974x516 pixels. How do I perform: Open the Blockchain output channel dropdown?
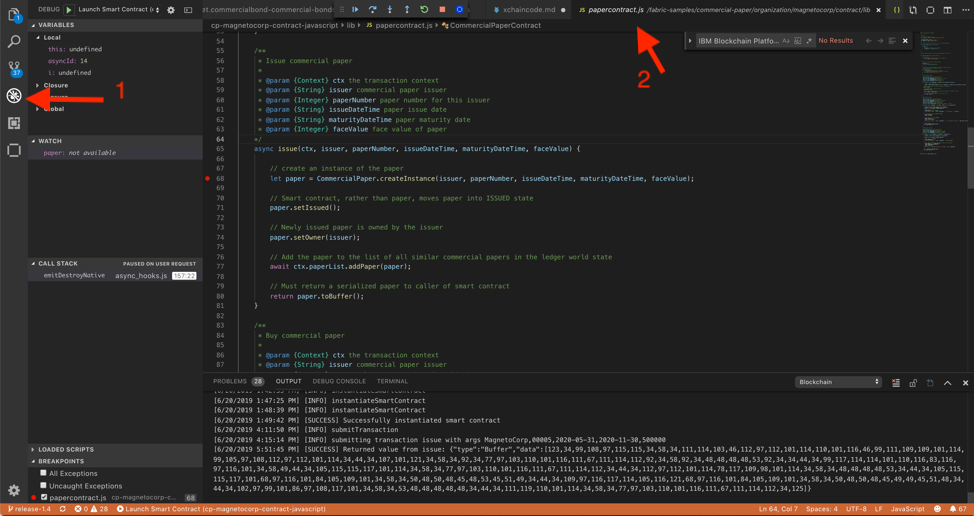tap(839, 382)
